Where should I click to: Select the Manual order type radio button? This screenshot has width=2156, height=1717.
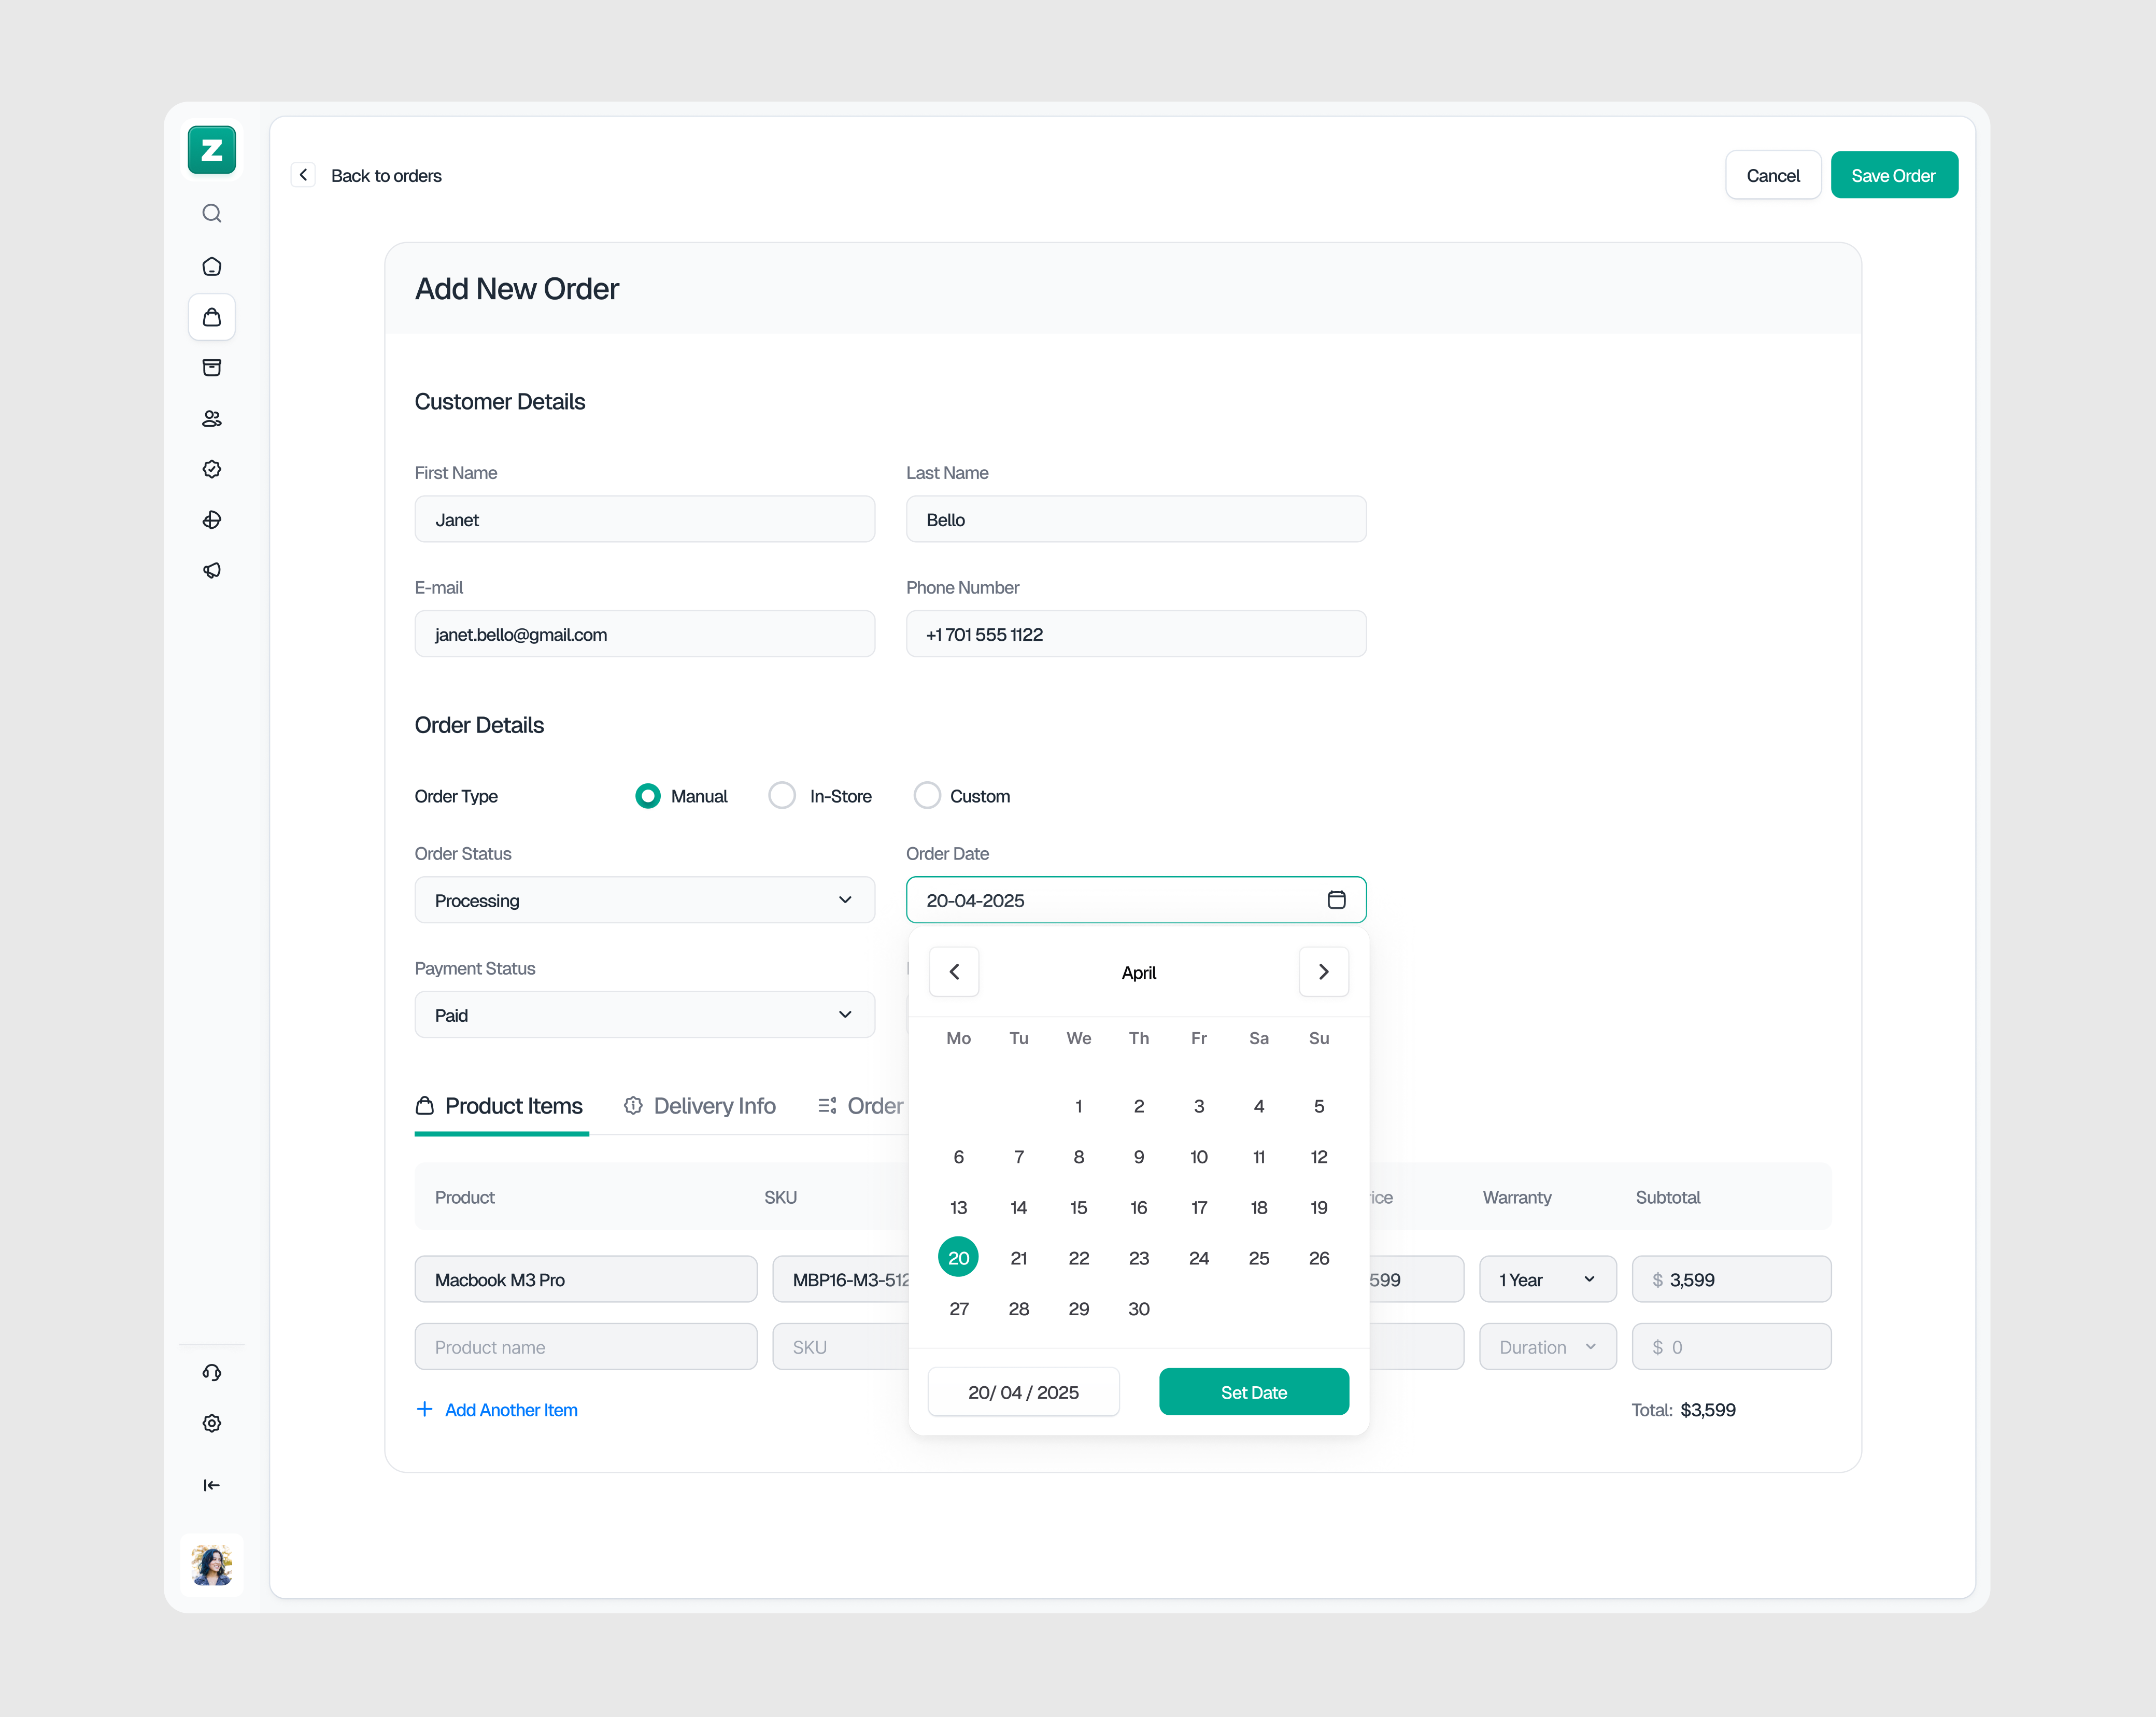(648, 795)
